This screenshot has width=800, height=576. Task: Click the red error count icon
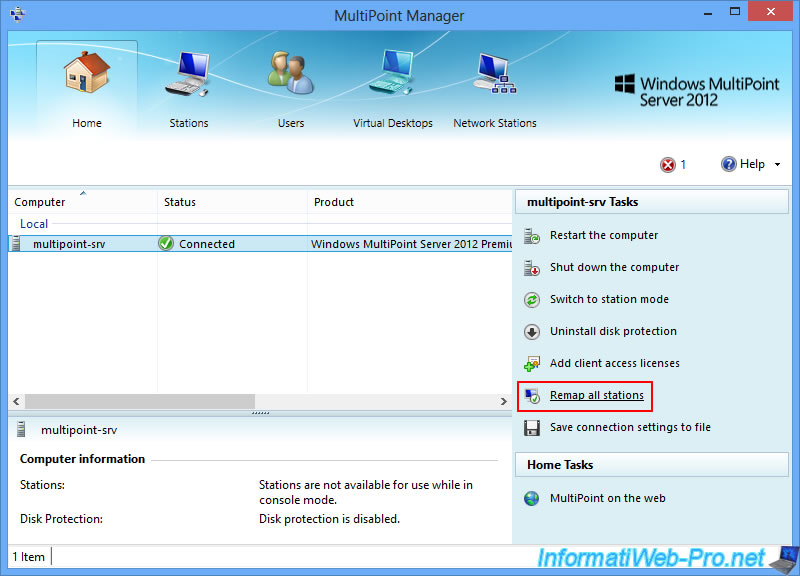pyautogui.click(x=667, y=165)
